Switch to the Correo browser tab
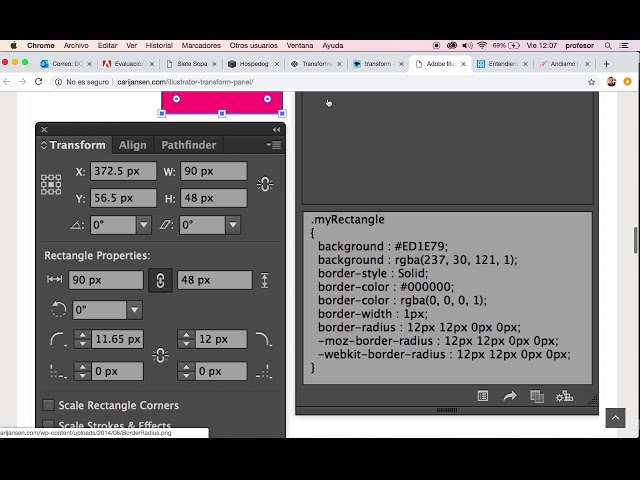Screen dimensions: 640x480 (x=64, y=64)
